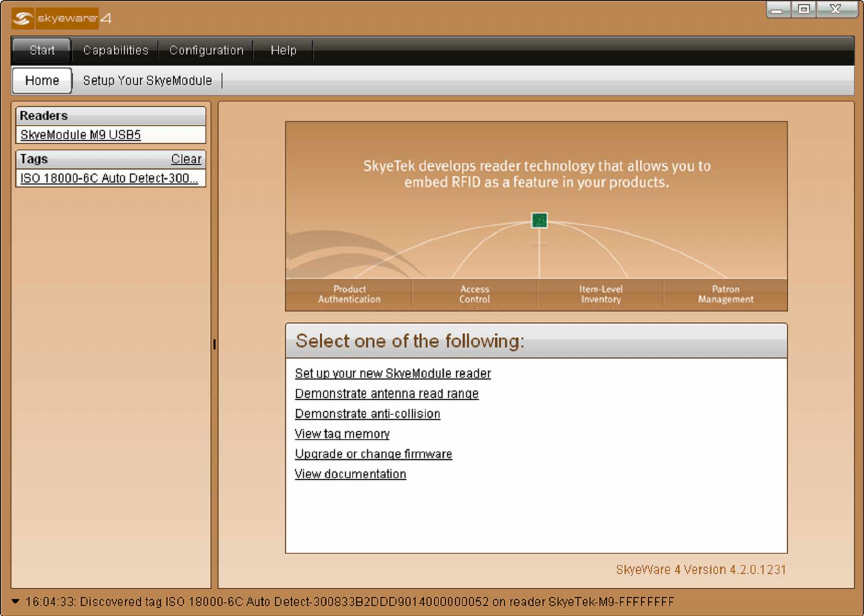This screenshot has height=616, width=864.
Task: Click SkyeWare 4 Version 4.2.0.1231 text
Action: tap(701, 570)
